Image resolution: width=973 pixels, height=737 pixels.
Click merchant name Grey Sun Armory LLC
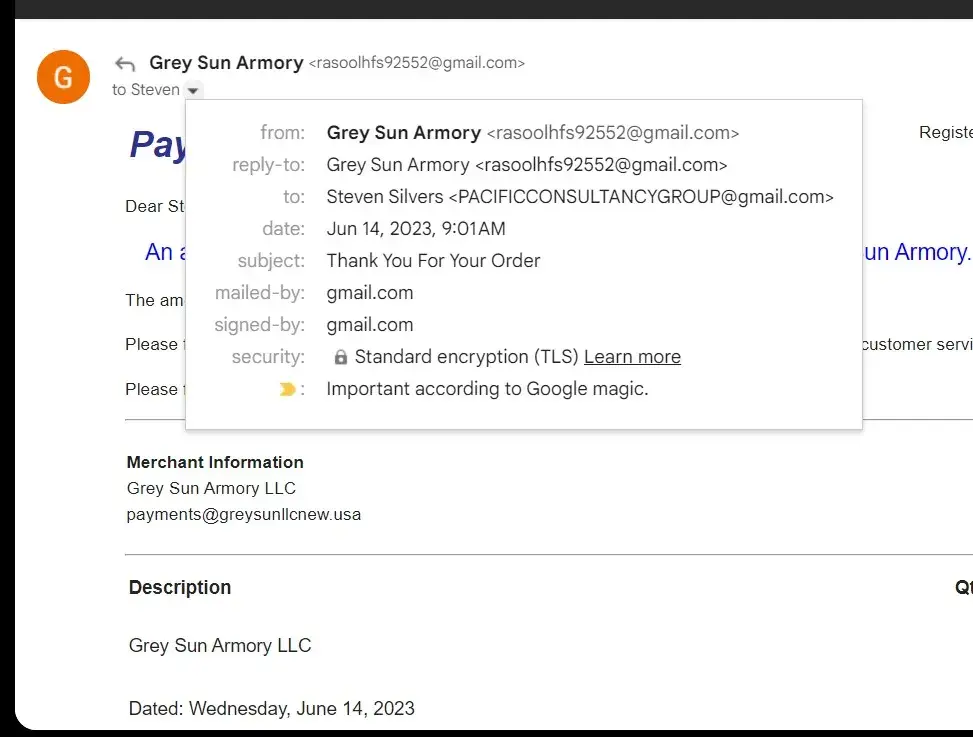coord(211,488)
